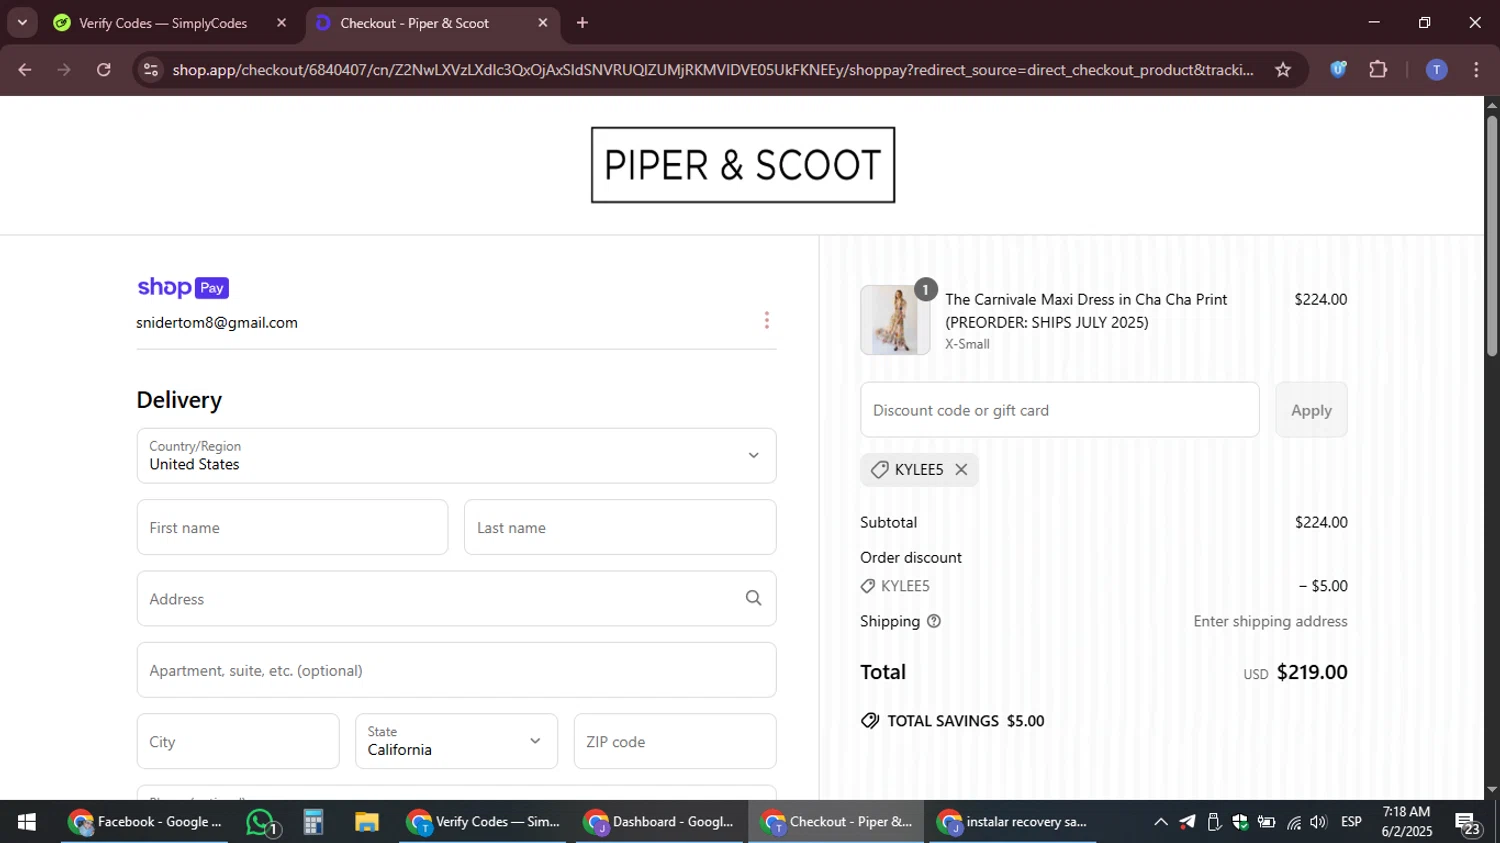Click the Windows security tray icon
Image resolution: width=1500 pixels, height=843 pixels.
point(1240,822)
